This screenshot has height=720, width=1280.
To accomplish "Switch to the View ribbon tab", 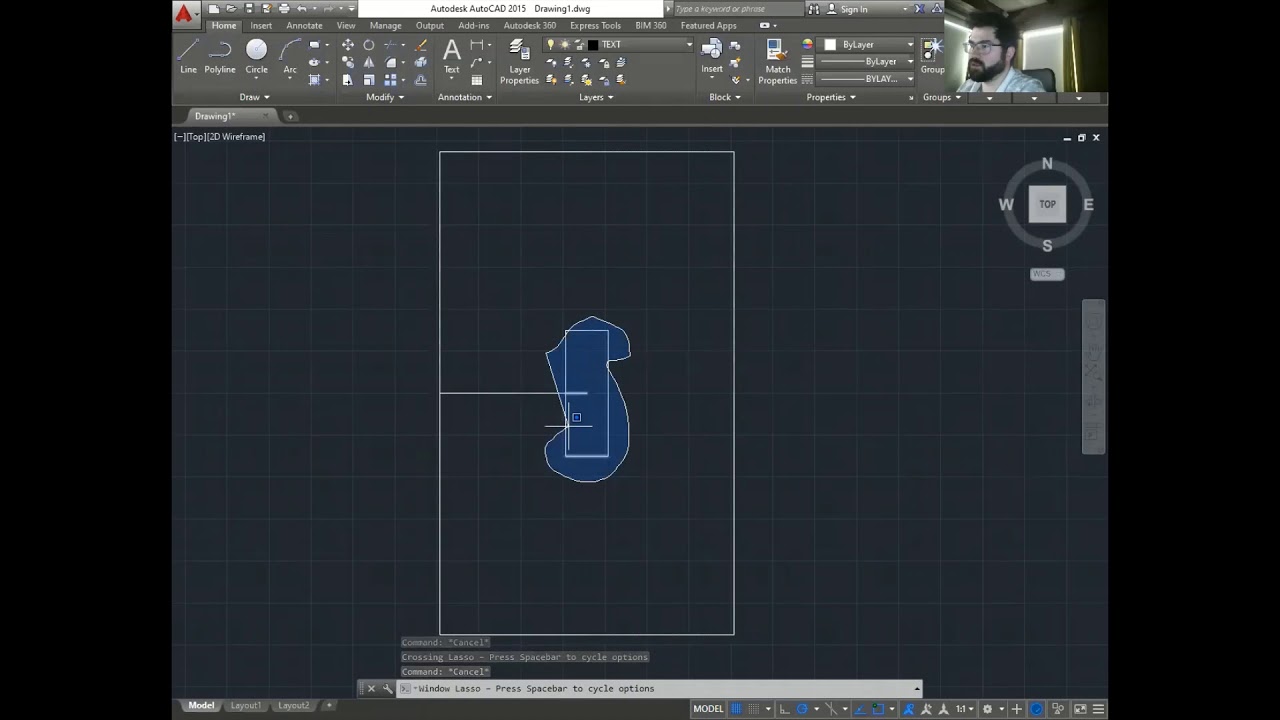I will pyautogui.click(x=346, y=26).
